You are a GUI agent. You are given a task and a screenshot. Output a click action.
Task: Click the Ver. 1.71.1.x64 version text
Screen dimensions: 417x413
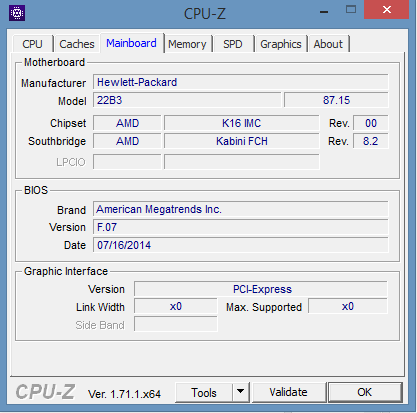[124, 394]
